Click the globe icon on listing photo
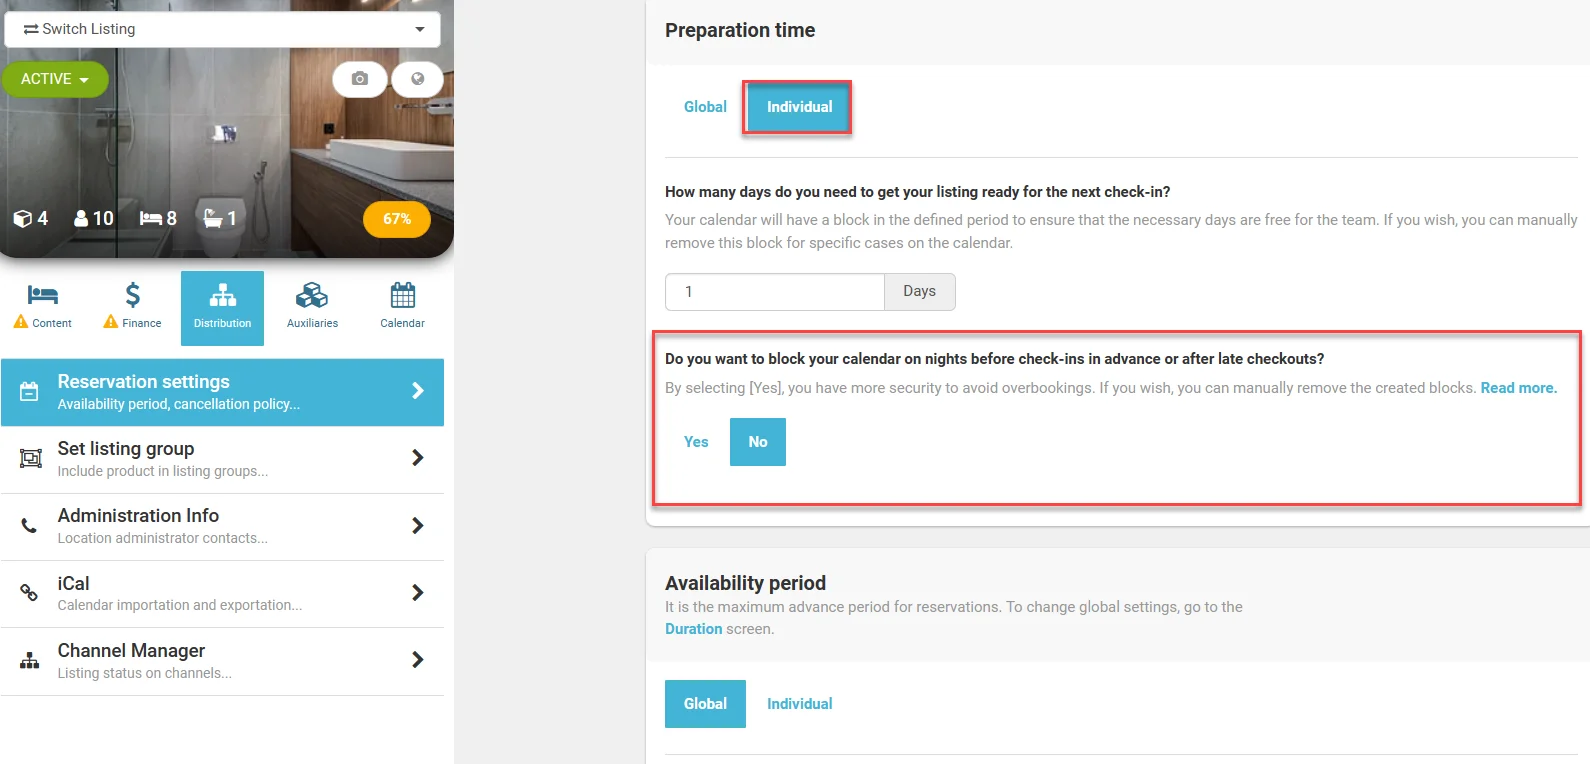Screen dimensions: 1590x764 [417, 79]
